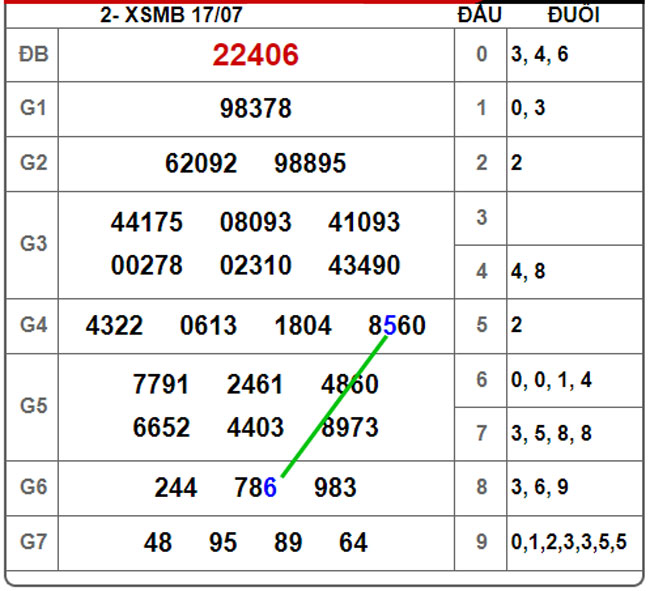Click G4 number 8560 with blue digit
The width and height of the screenshot is (650, 591).
tap(396, 326)
